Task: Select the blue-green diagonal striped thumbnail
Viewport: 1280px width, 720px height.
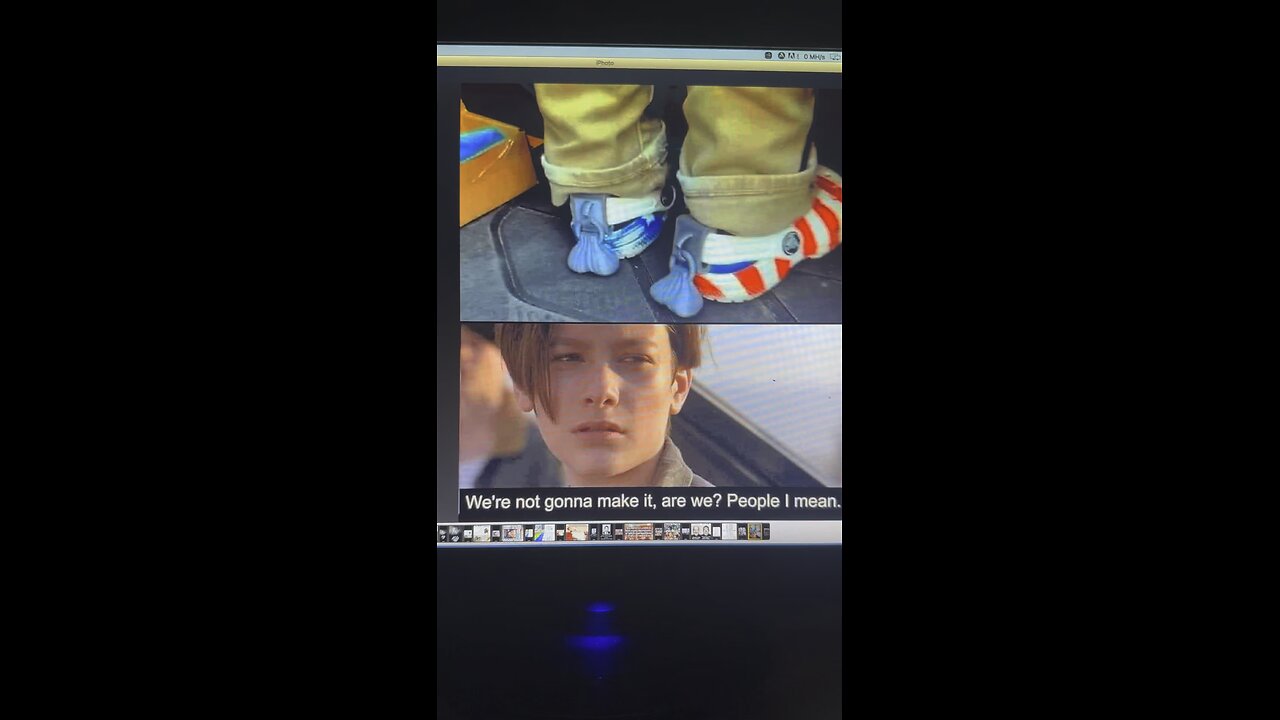Action: pos(545,532)
